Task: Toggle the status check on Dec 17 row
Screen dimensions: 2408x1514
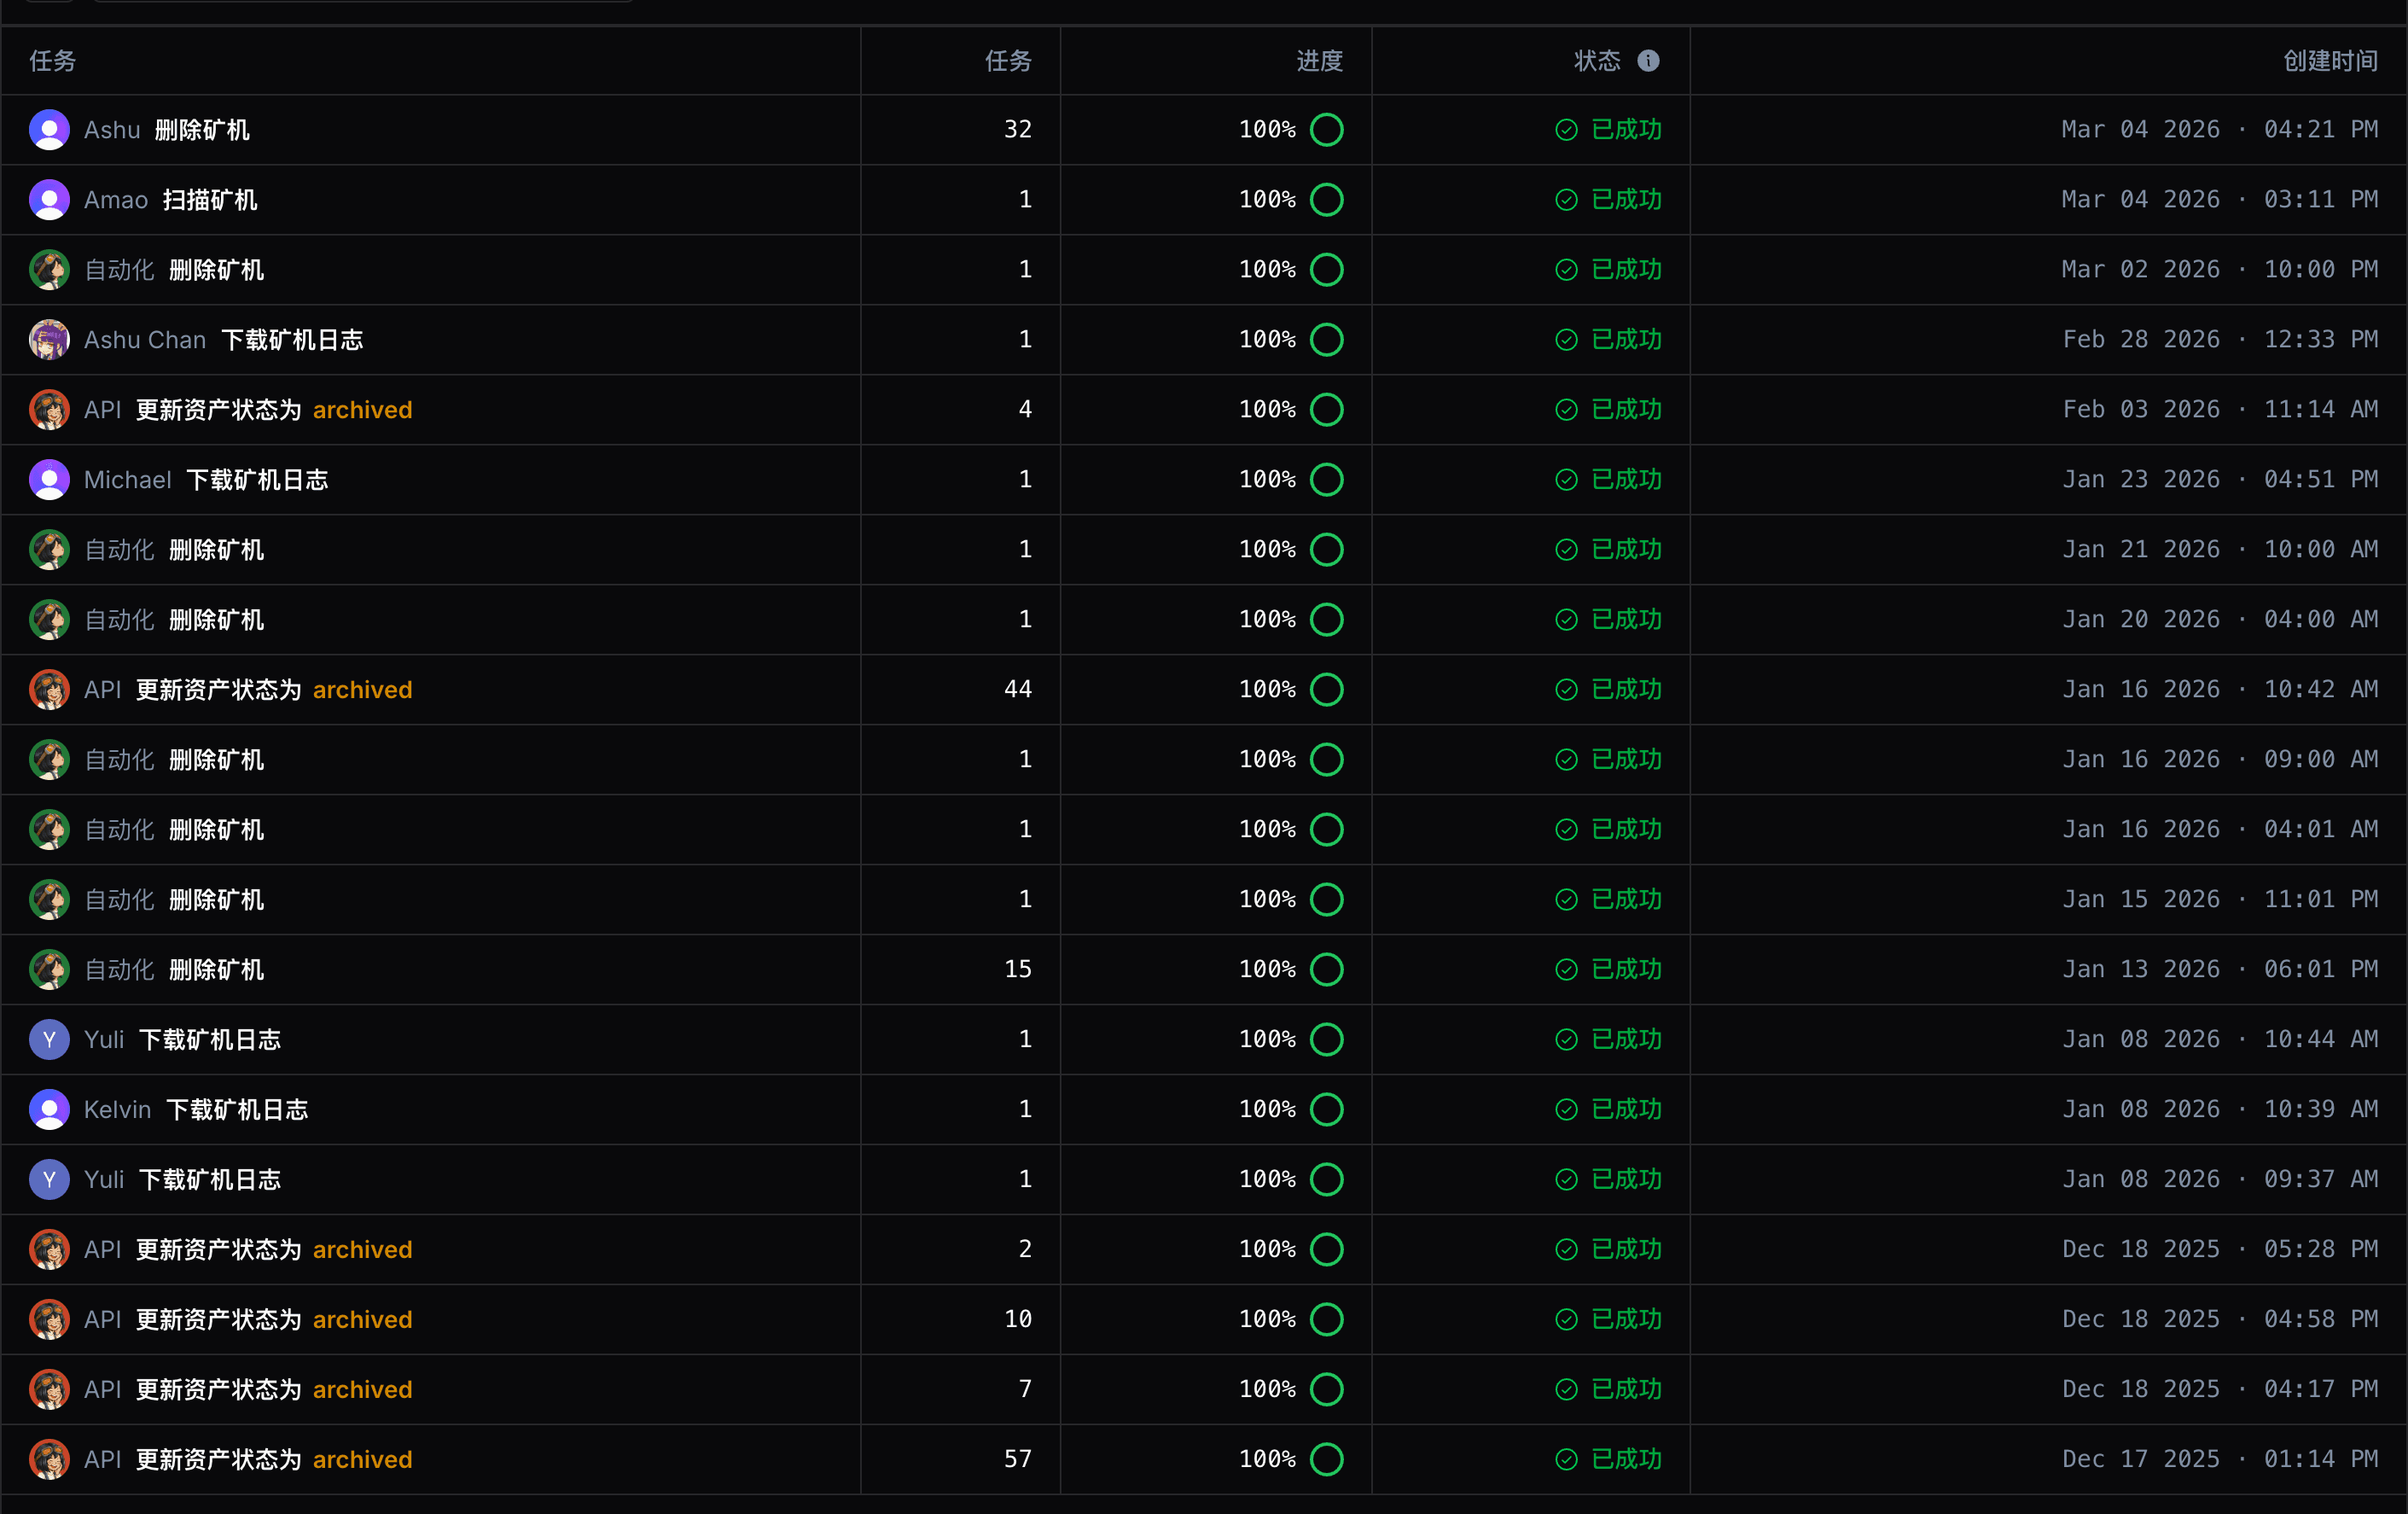Action: [1565, 1459]
